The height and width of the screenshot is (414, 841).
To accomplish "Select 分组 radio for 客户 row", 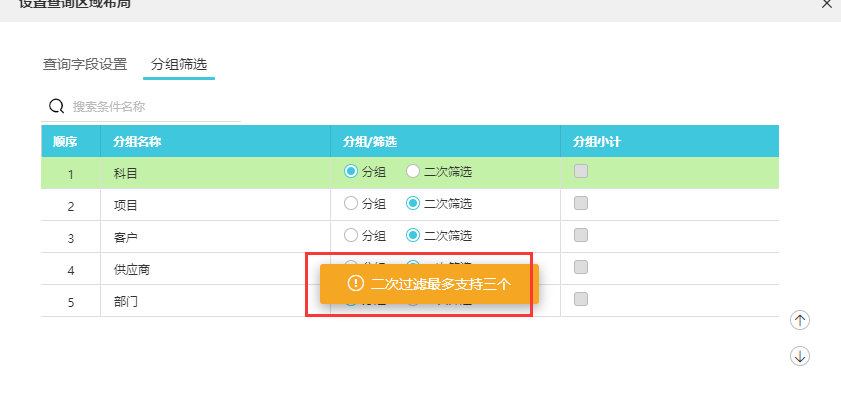I will [x=351, y=235].
